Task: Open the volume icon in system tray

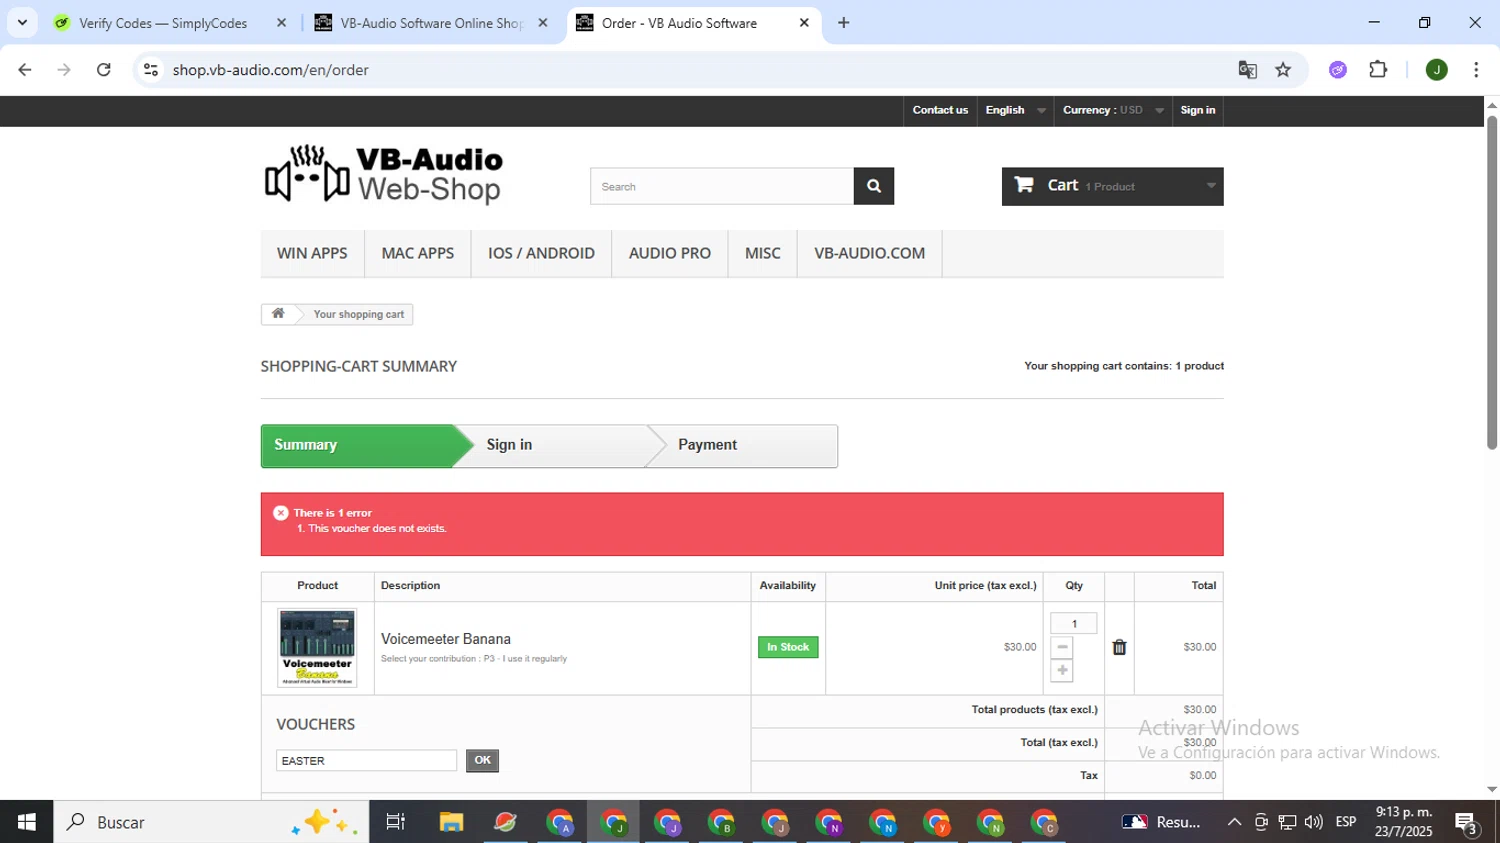Action: [1313, 822]
